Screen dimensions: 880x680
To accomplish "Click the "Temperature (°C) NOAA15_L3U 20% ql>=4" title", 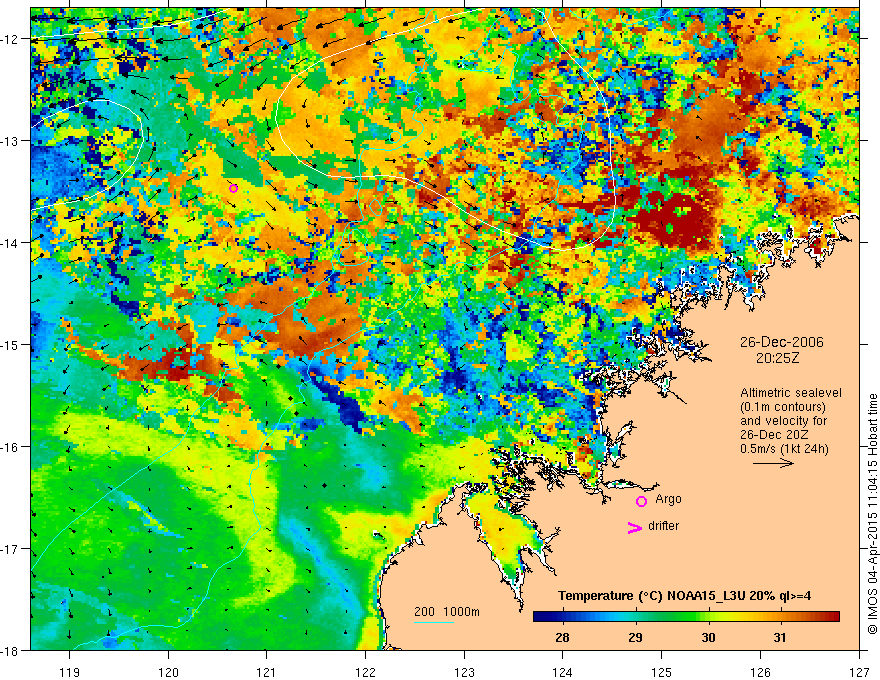I will pos(684,596).
